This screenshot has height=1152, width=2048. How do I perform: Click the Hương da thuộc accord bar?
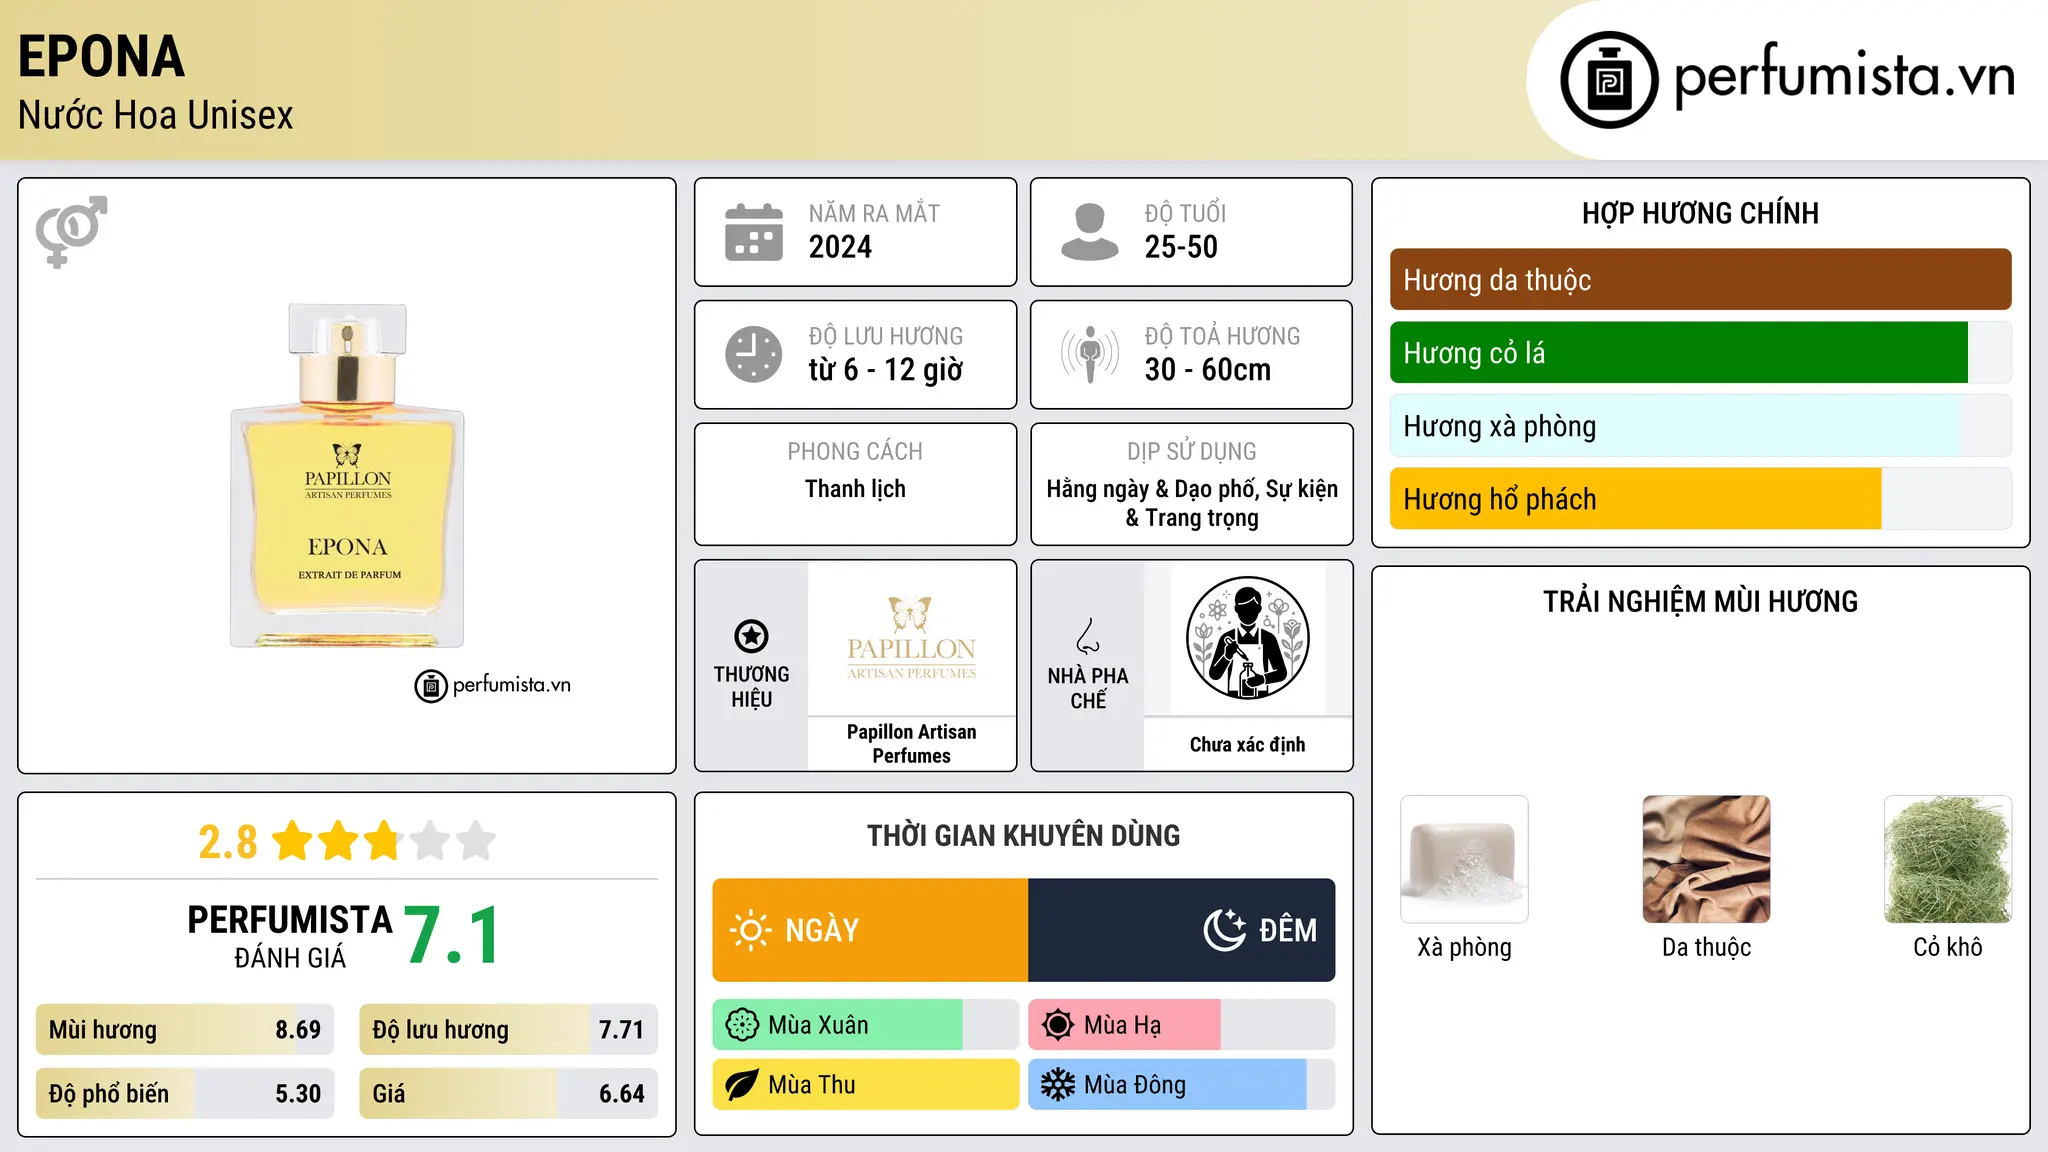pyautogui.click(x=1700, y=280)
